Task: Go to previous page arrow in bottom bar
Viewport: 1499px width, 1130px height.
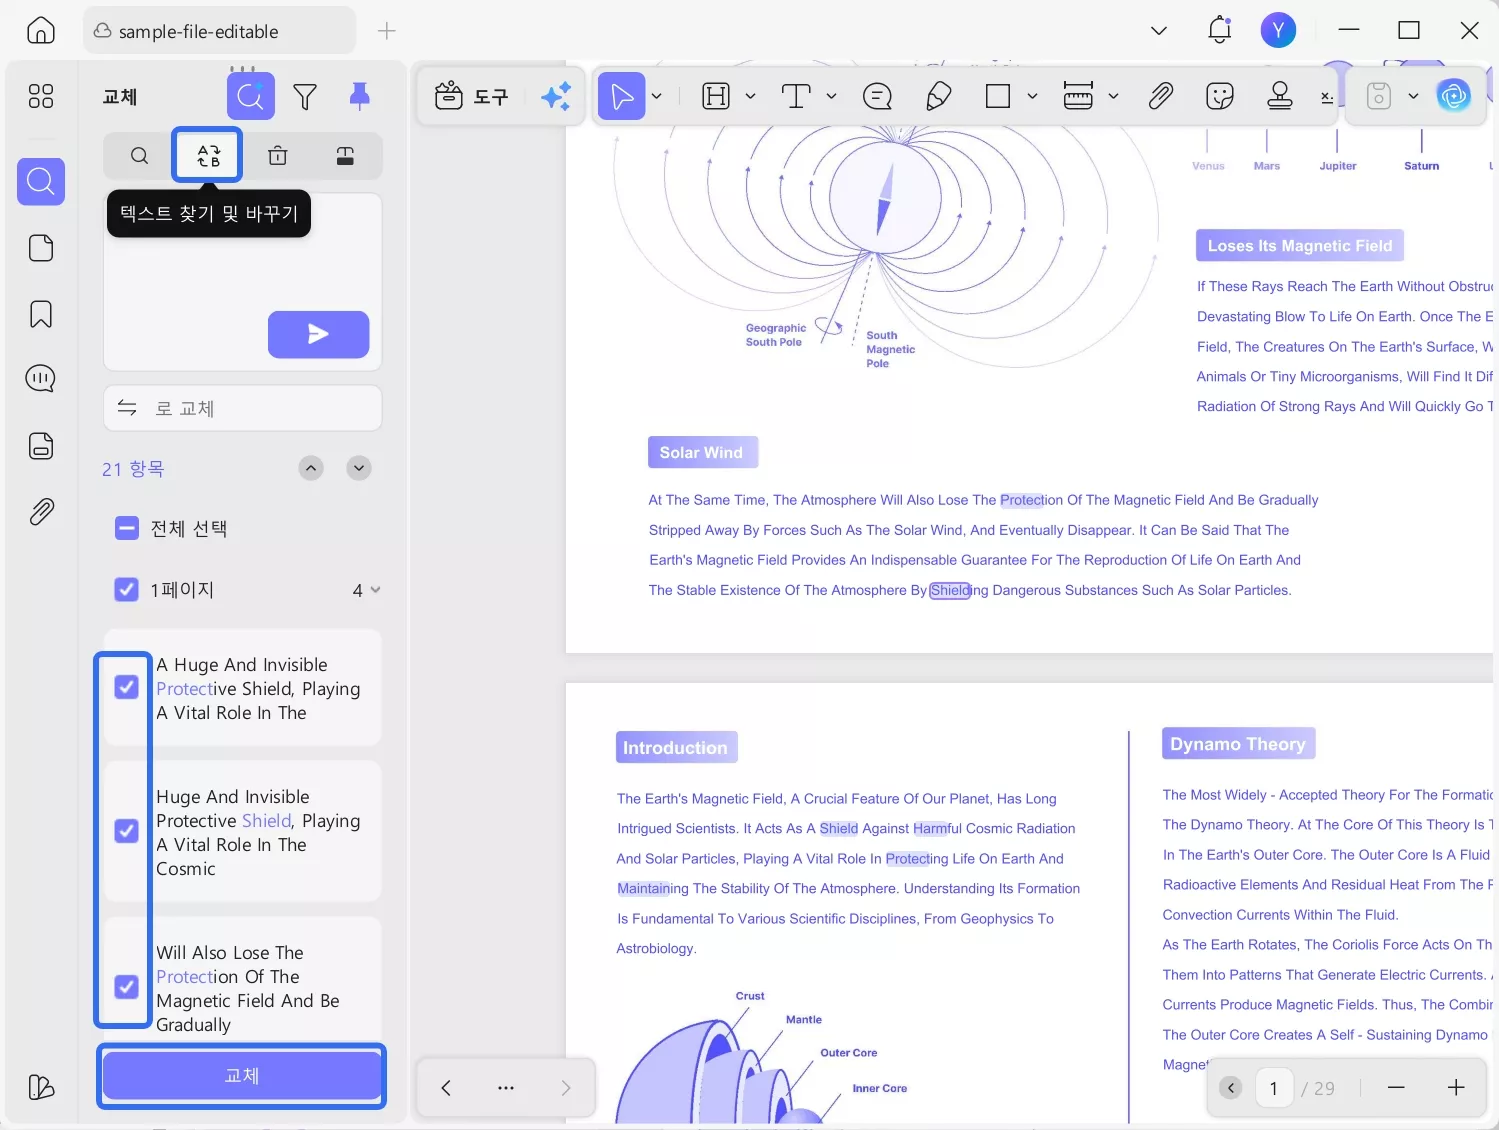Action: click(446, 1088)
